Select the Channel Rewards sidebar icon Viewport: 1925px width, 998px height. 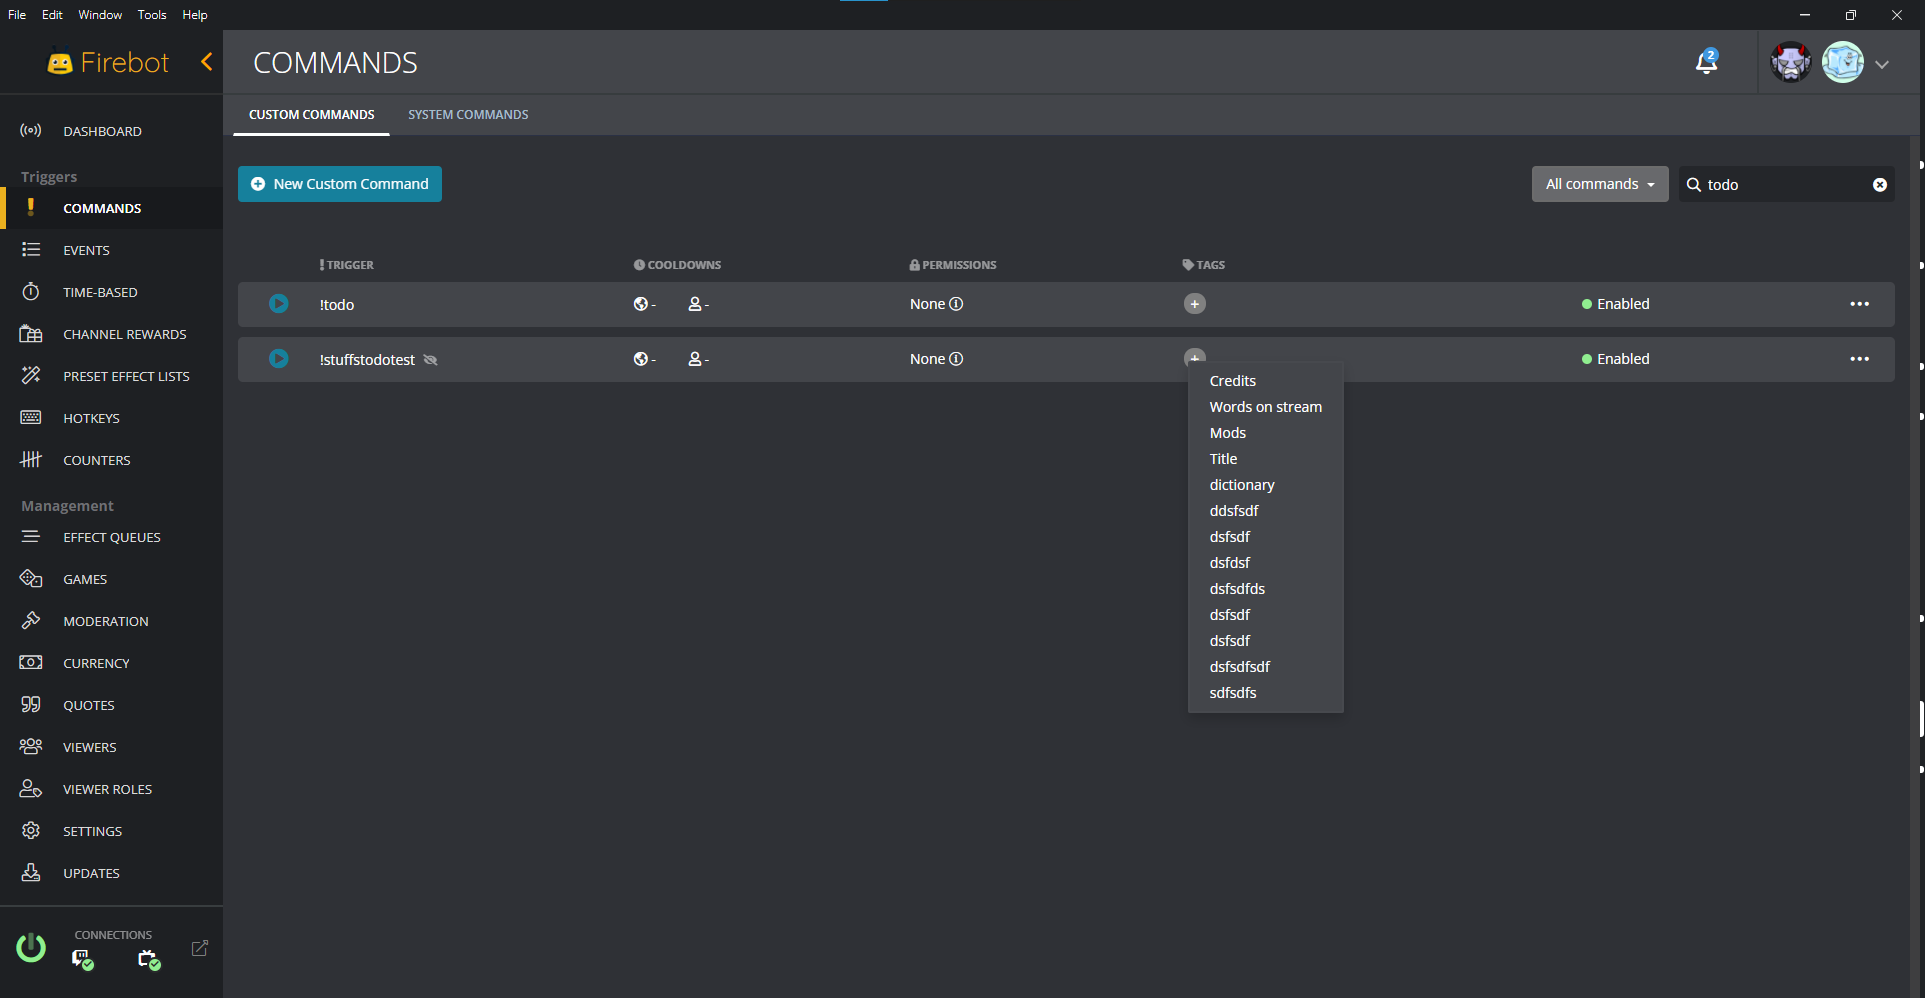pyautogui.click(x=31, y=333)
